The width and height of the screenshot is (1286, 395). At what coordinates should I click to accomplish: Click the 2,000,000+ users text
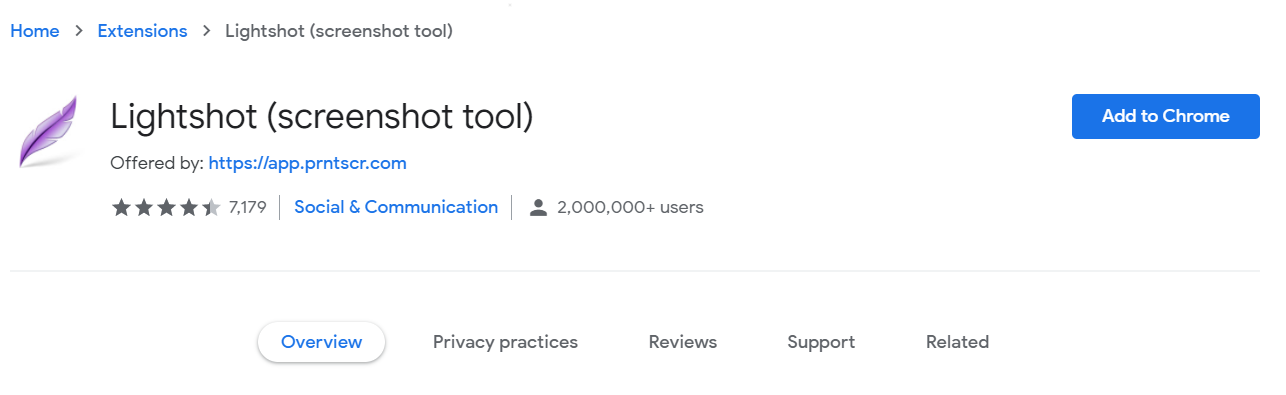[x=630, y=208]
